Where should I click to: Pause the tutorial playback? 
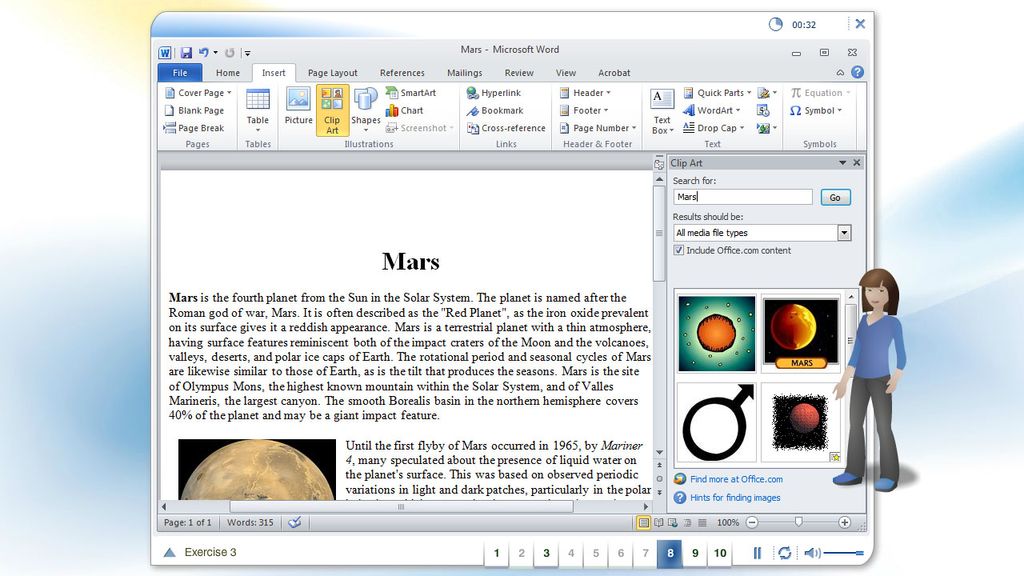[757, 553]
